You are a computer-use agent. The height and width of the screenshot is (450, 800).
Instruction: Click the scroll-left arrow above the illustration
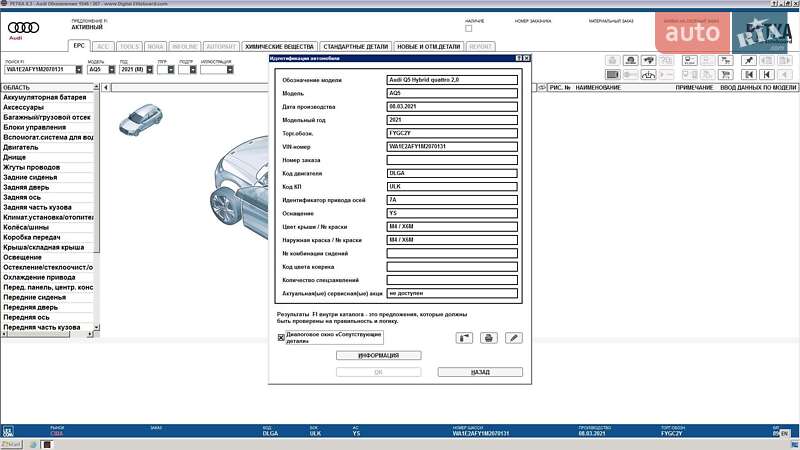[x=106, y=88]
